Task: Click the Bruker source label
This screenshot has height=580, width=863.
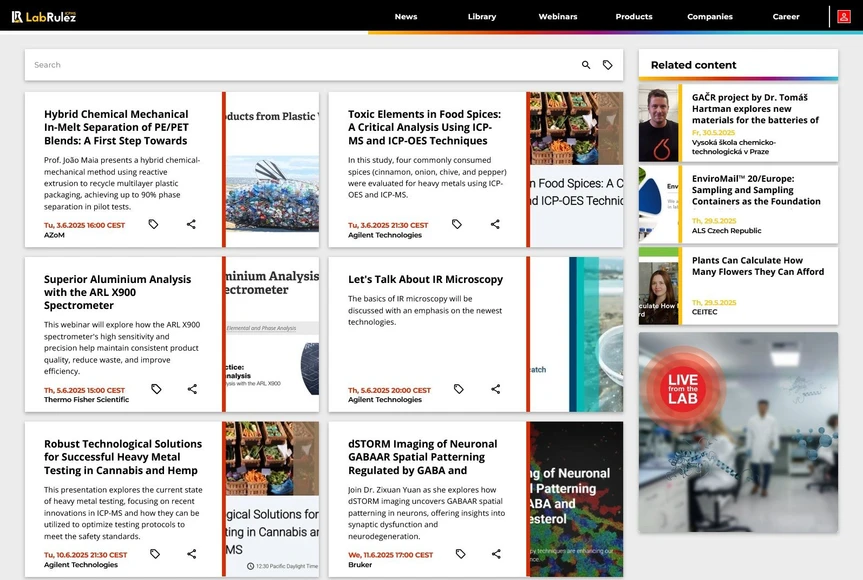Action: [360, 565]
